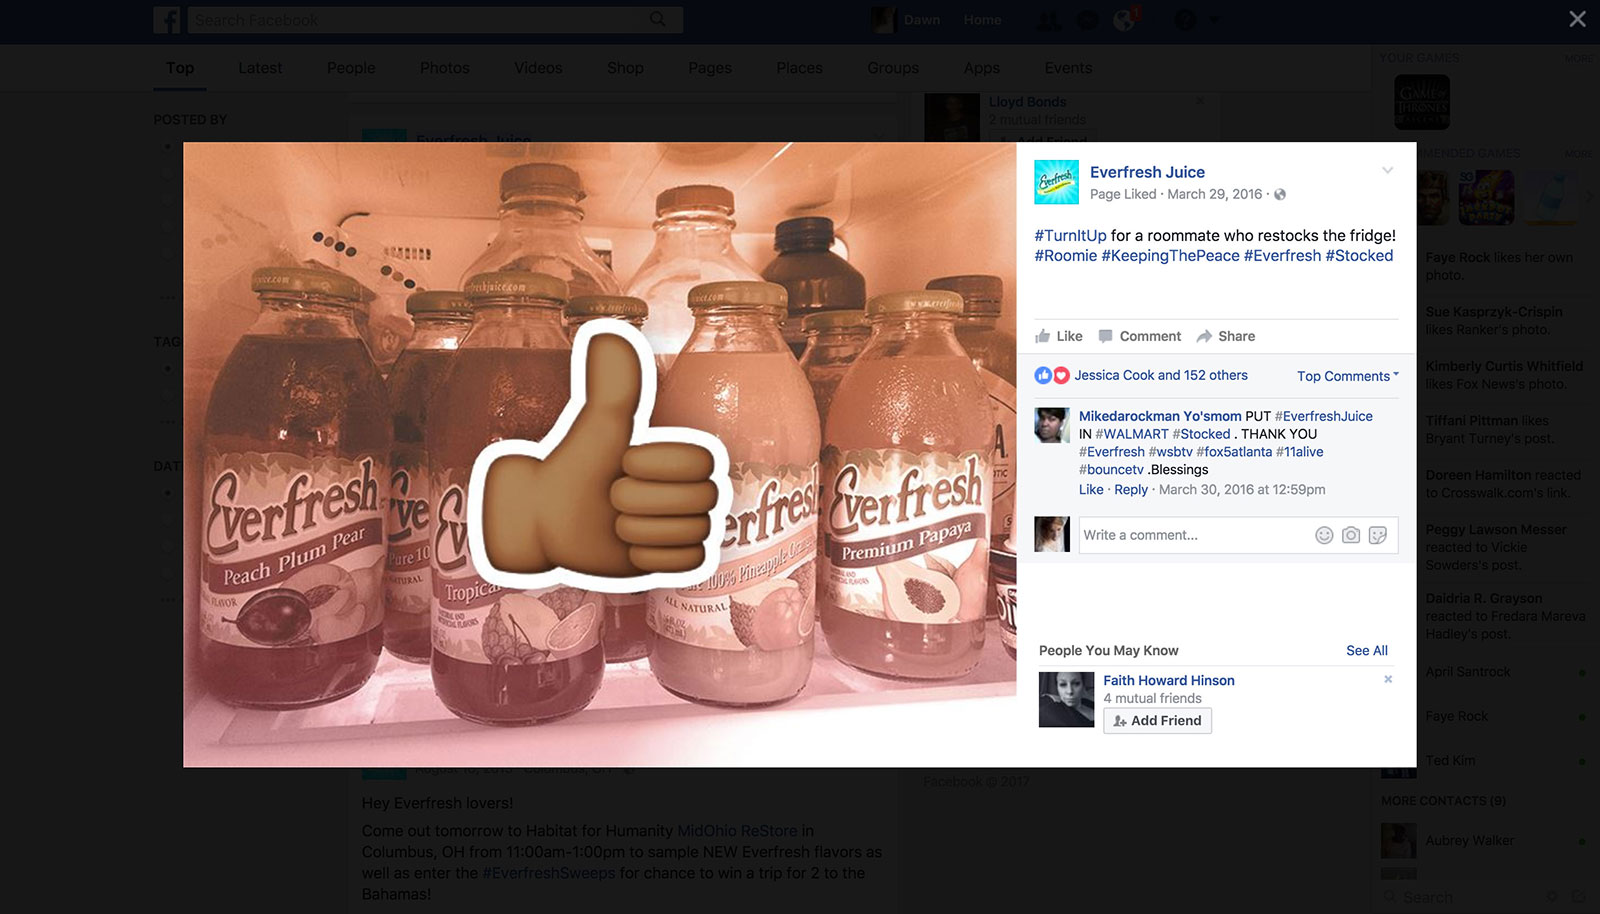Click the Everfresh Juice page avatar
This screenshot has height=914, width=1600.
pyautogui.click(x=1056, y=182)
